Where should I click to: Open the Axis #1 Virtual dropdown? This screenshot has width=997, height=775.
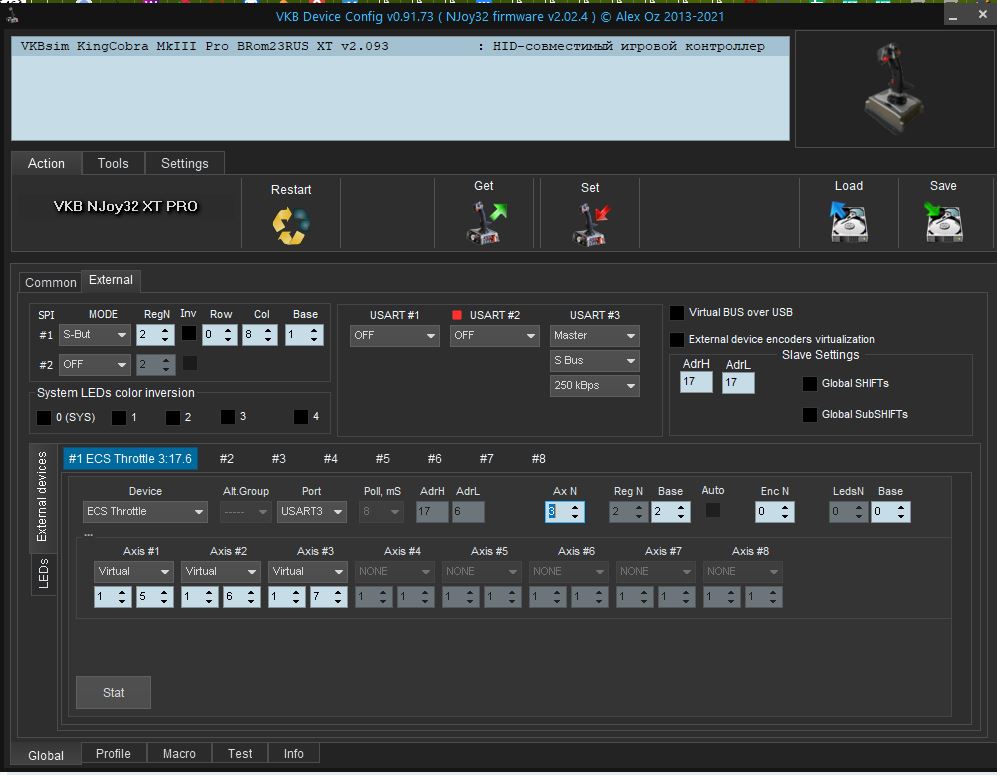tap(134, 572)
